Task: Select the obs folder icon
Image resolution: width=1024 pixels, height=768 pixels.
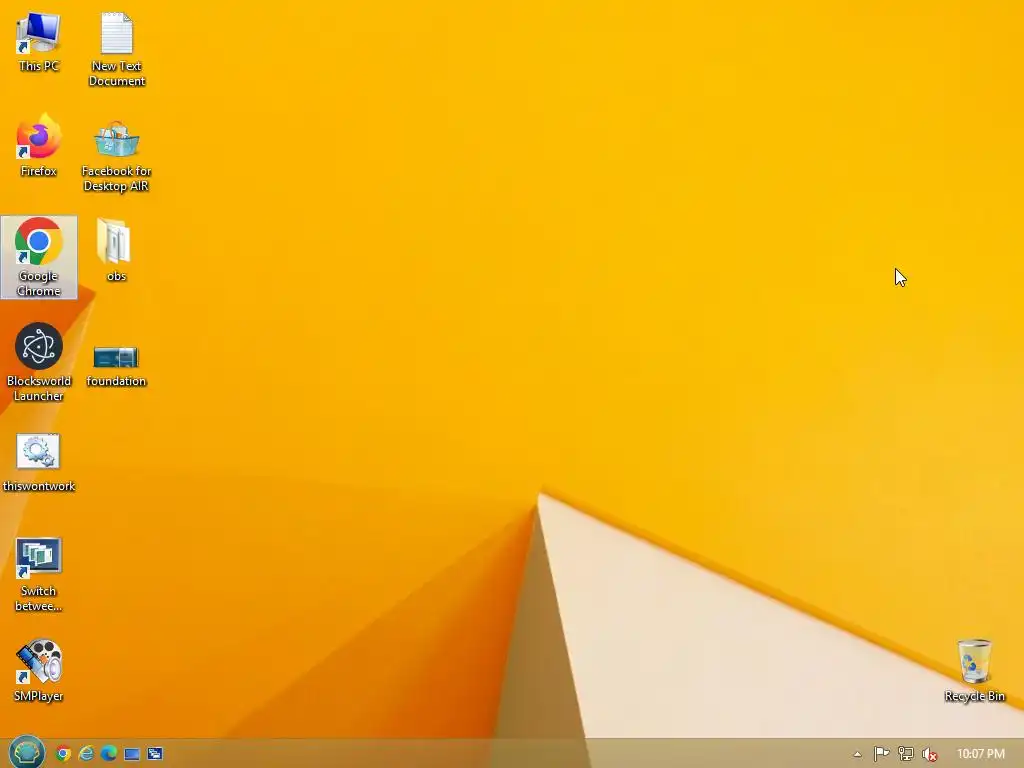Action: (x=116, y=251)
